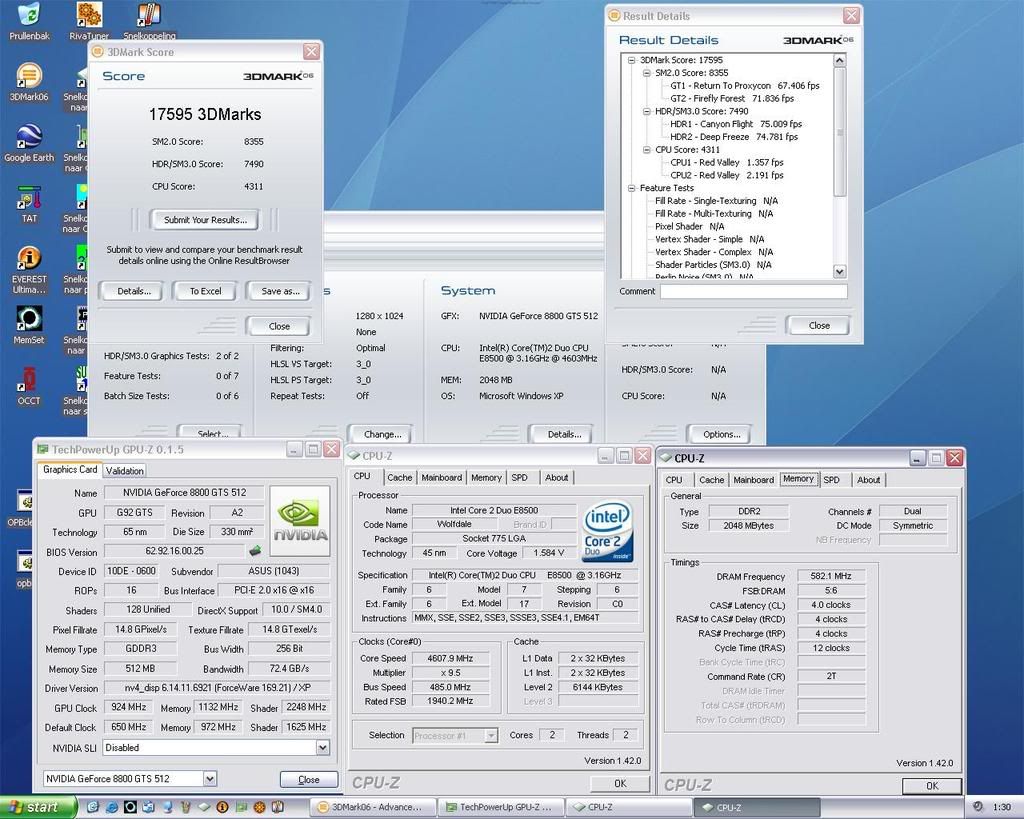Click the Comment field in Result Details

[x=754, y=291]
